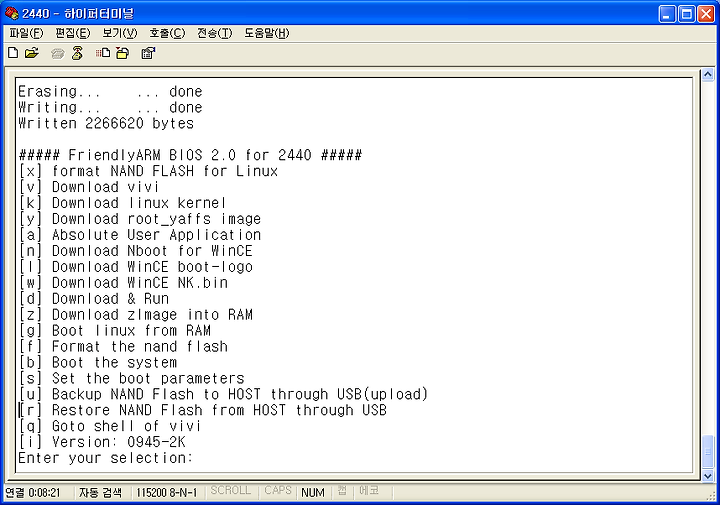Click the '[n] Download Nboot for WinCE' line
The image size is (720, 505).
pyautogui.click(x=135, y=251)
